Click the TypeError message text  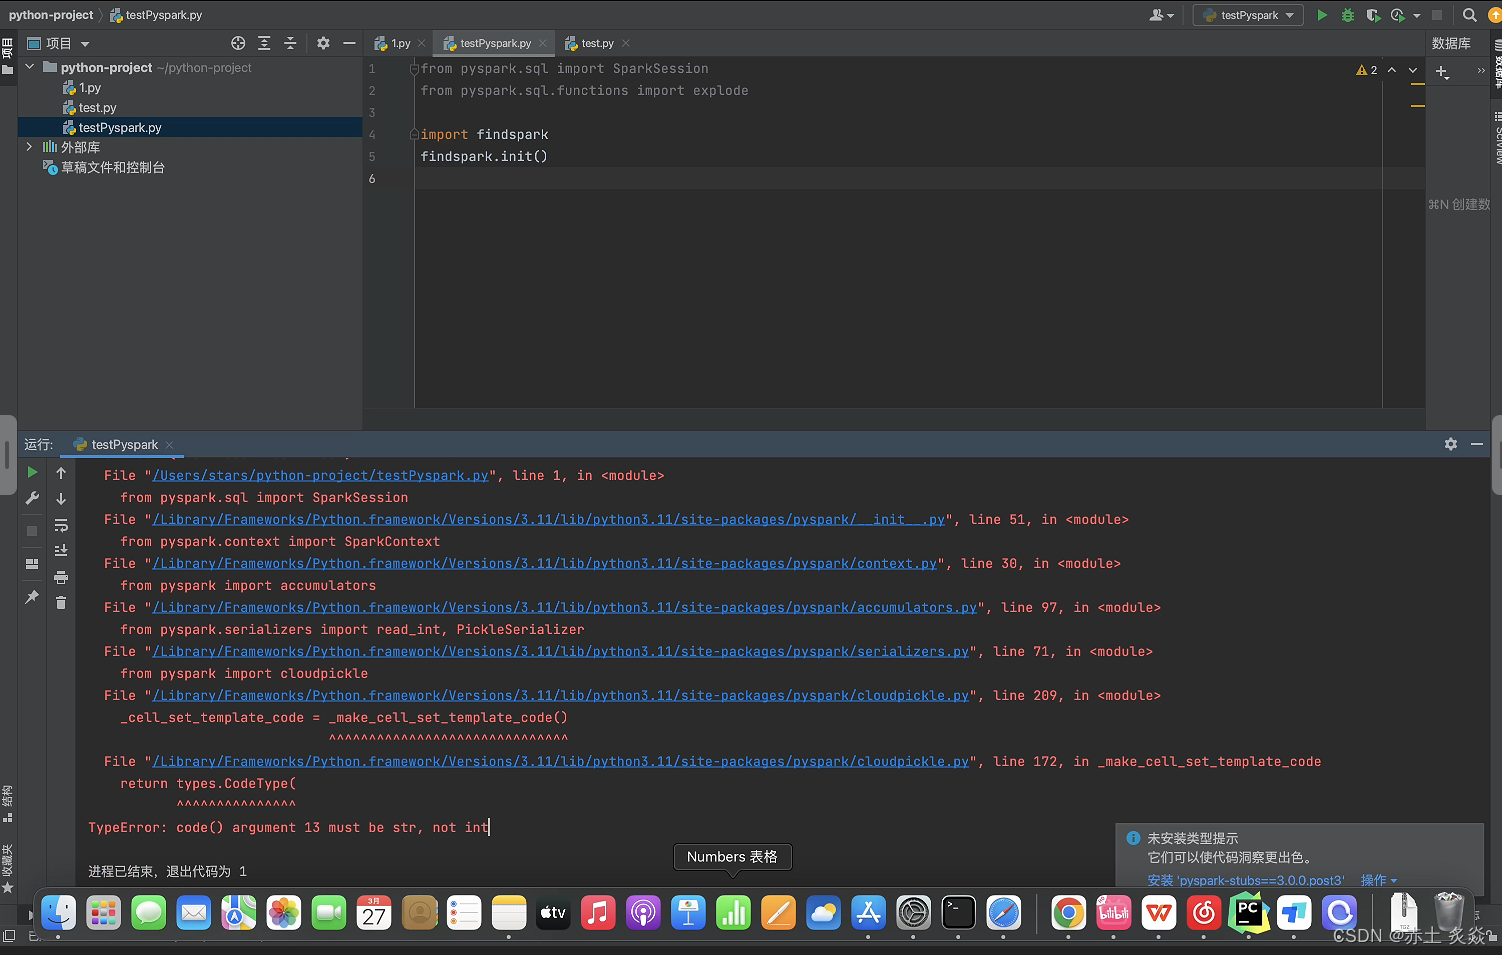tap(288, 828)
